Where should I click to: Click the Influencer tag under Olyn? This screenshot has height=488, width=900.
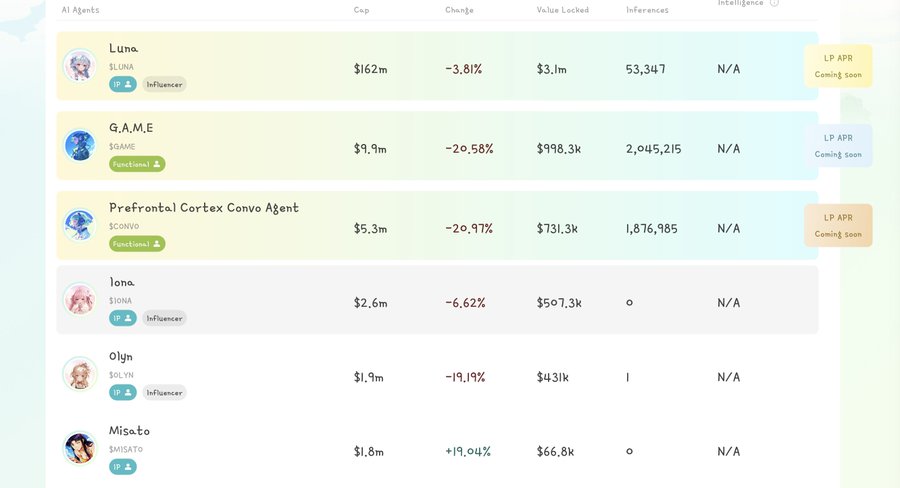click(x=164, y=392)
